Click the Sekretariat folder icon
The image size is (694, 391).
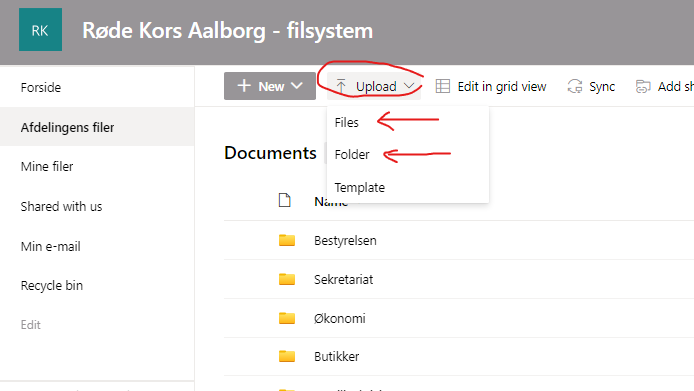287,279
